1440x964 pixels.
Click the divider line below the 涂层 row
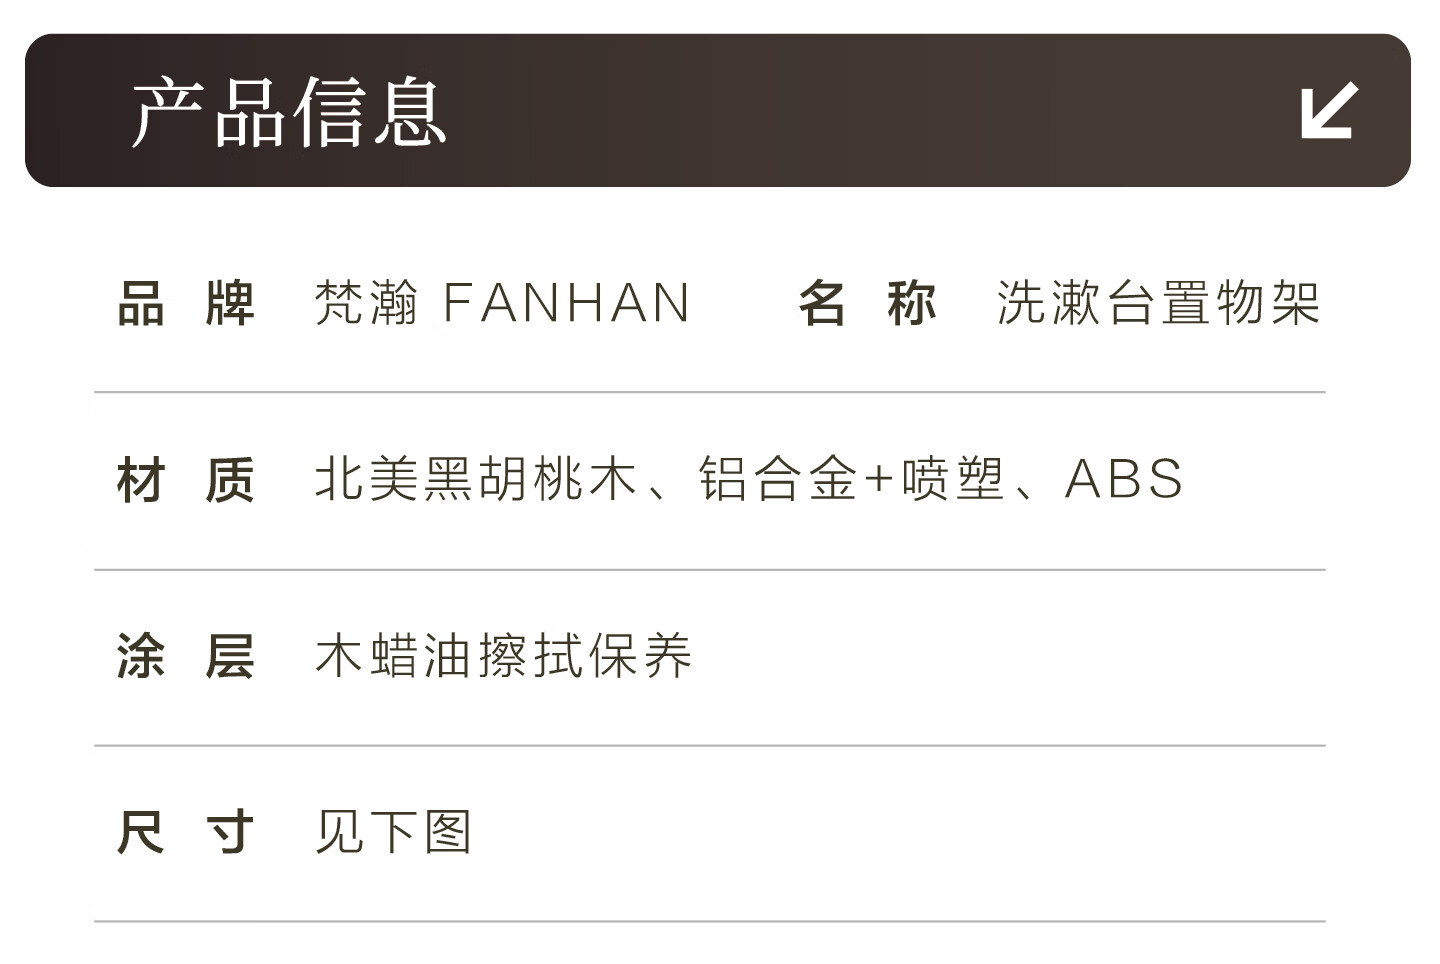tap(710, 745)
